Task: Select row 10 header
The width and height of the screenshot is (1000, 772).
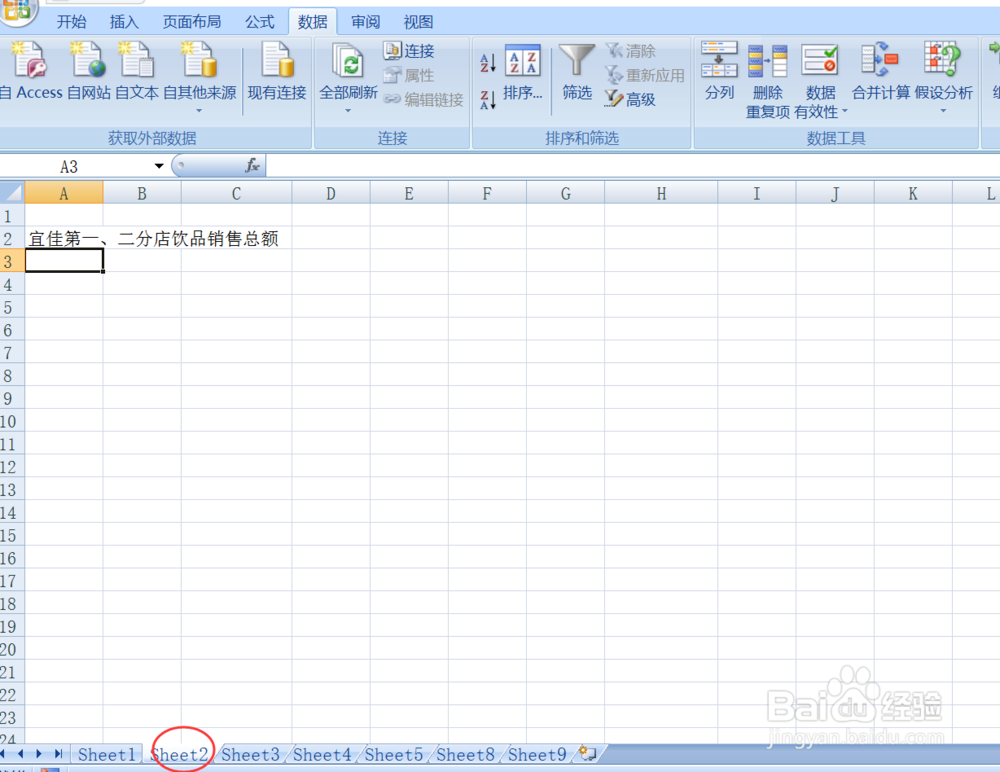Action: click(12, 421)
